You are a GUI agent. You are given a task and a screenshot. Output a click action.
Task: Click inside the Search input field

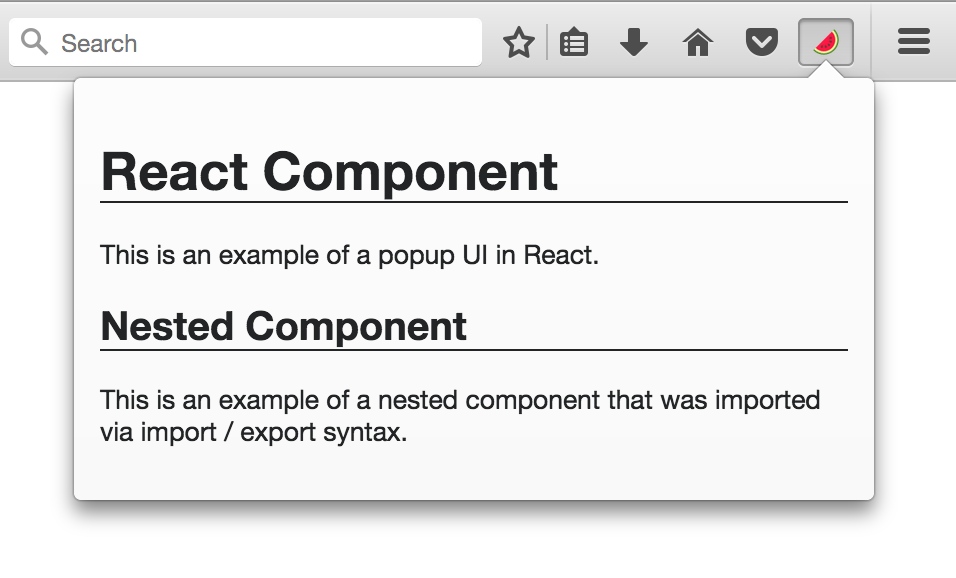click(x=250, y=43)
